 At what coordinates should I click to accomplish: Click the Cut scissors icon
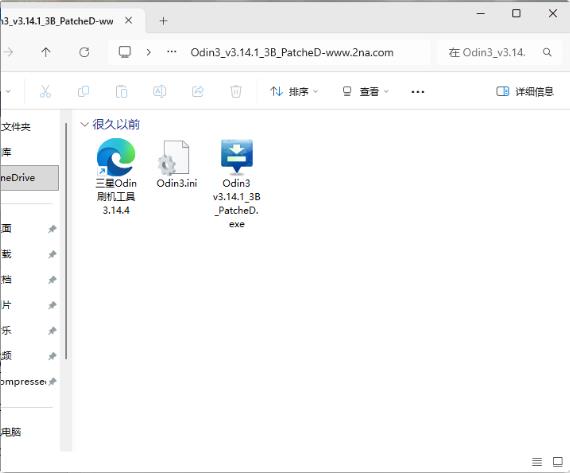pyautogui.click(x=45, y=91)
